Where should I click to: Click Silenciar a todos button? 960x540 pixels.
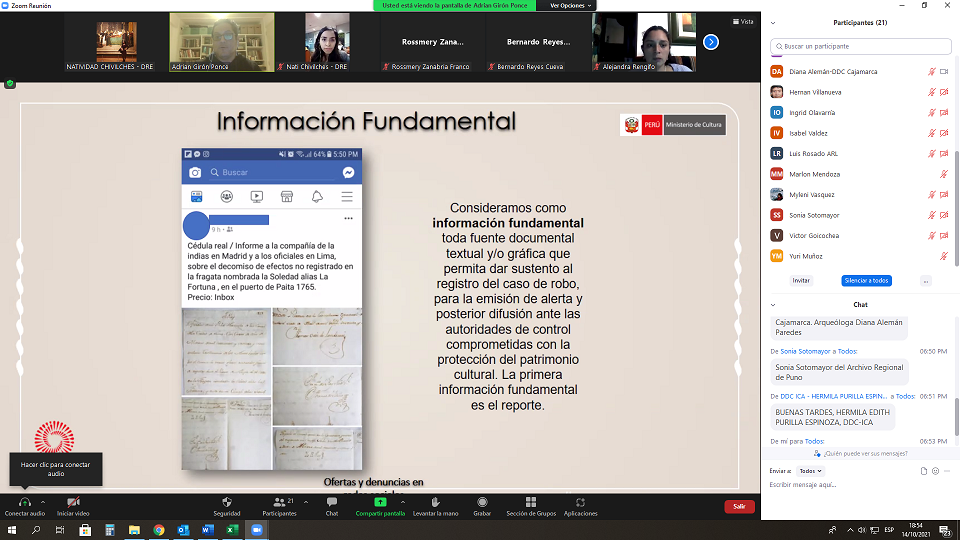tap(866, 280)
